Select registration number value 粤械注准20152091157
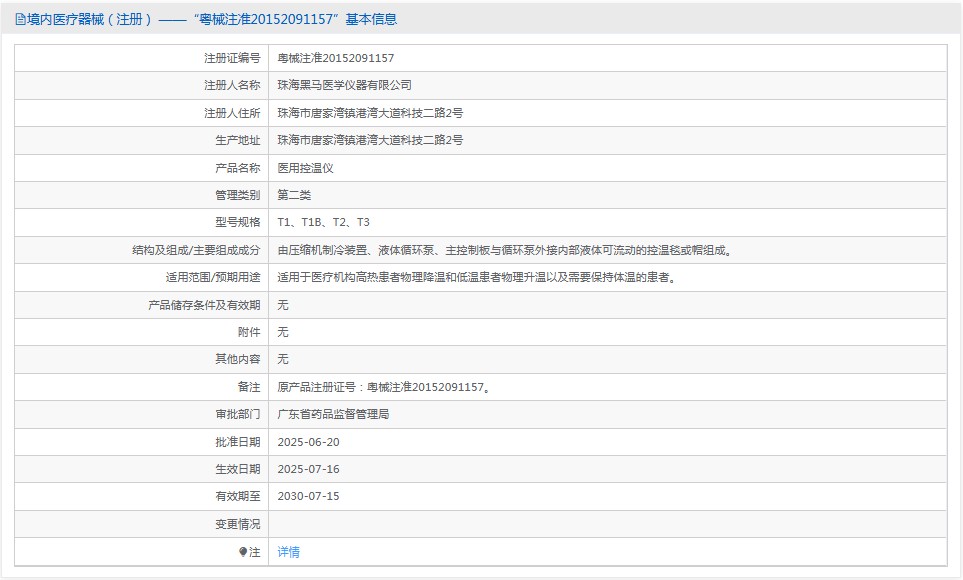The image size is (963, 580). [335, 58]
